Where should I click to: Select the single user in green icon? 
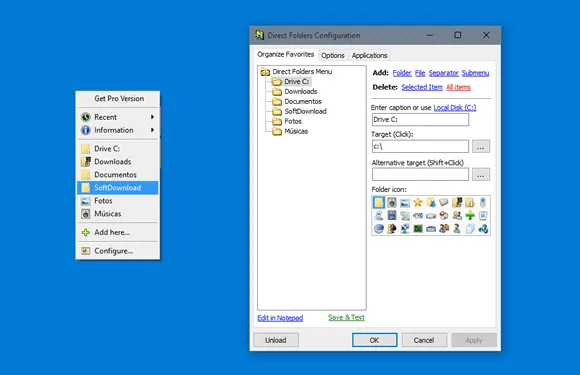457,229
